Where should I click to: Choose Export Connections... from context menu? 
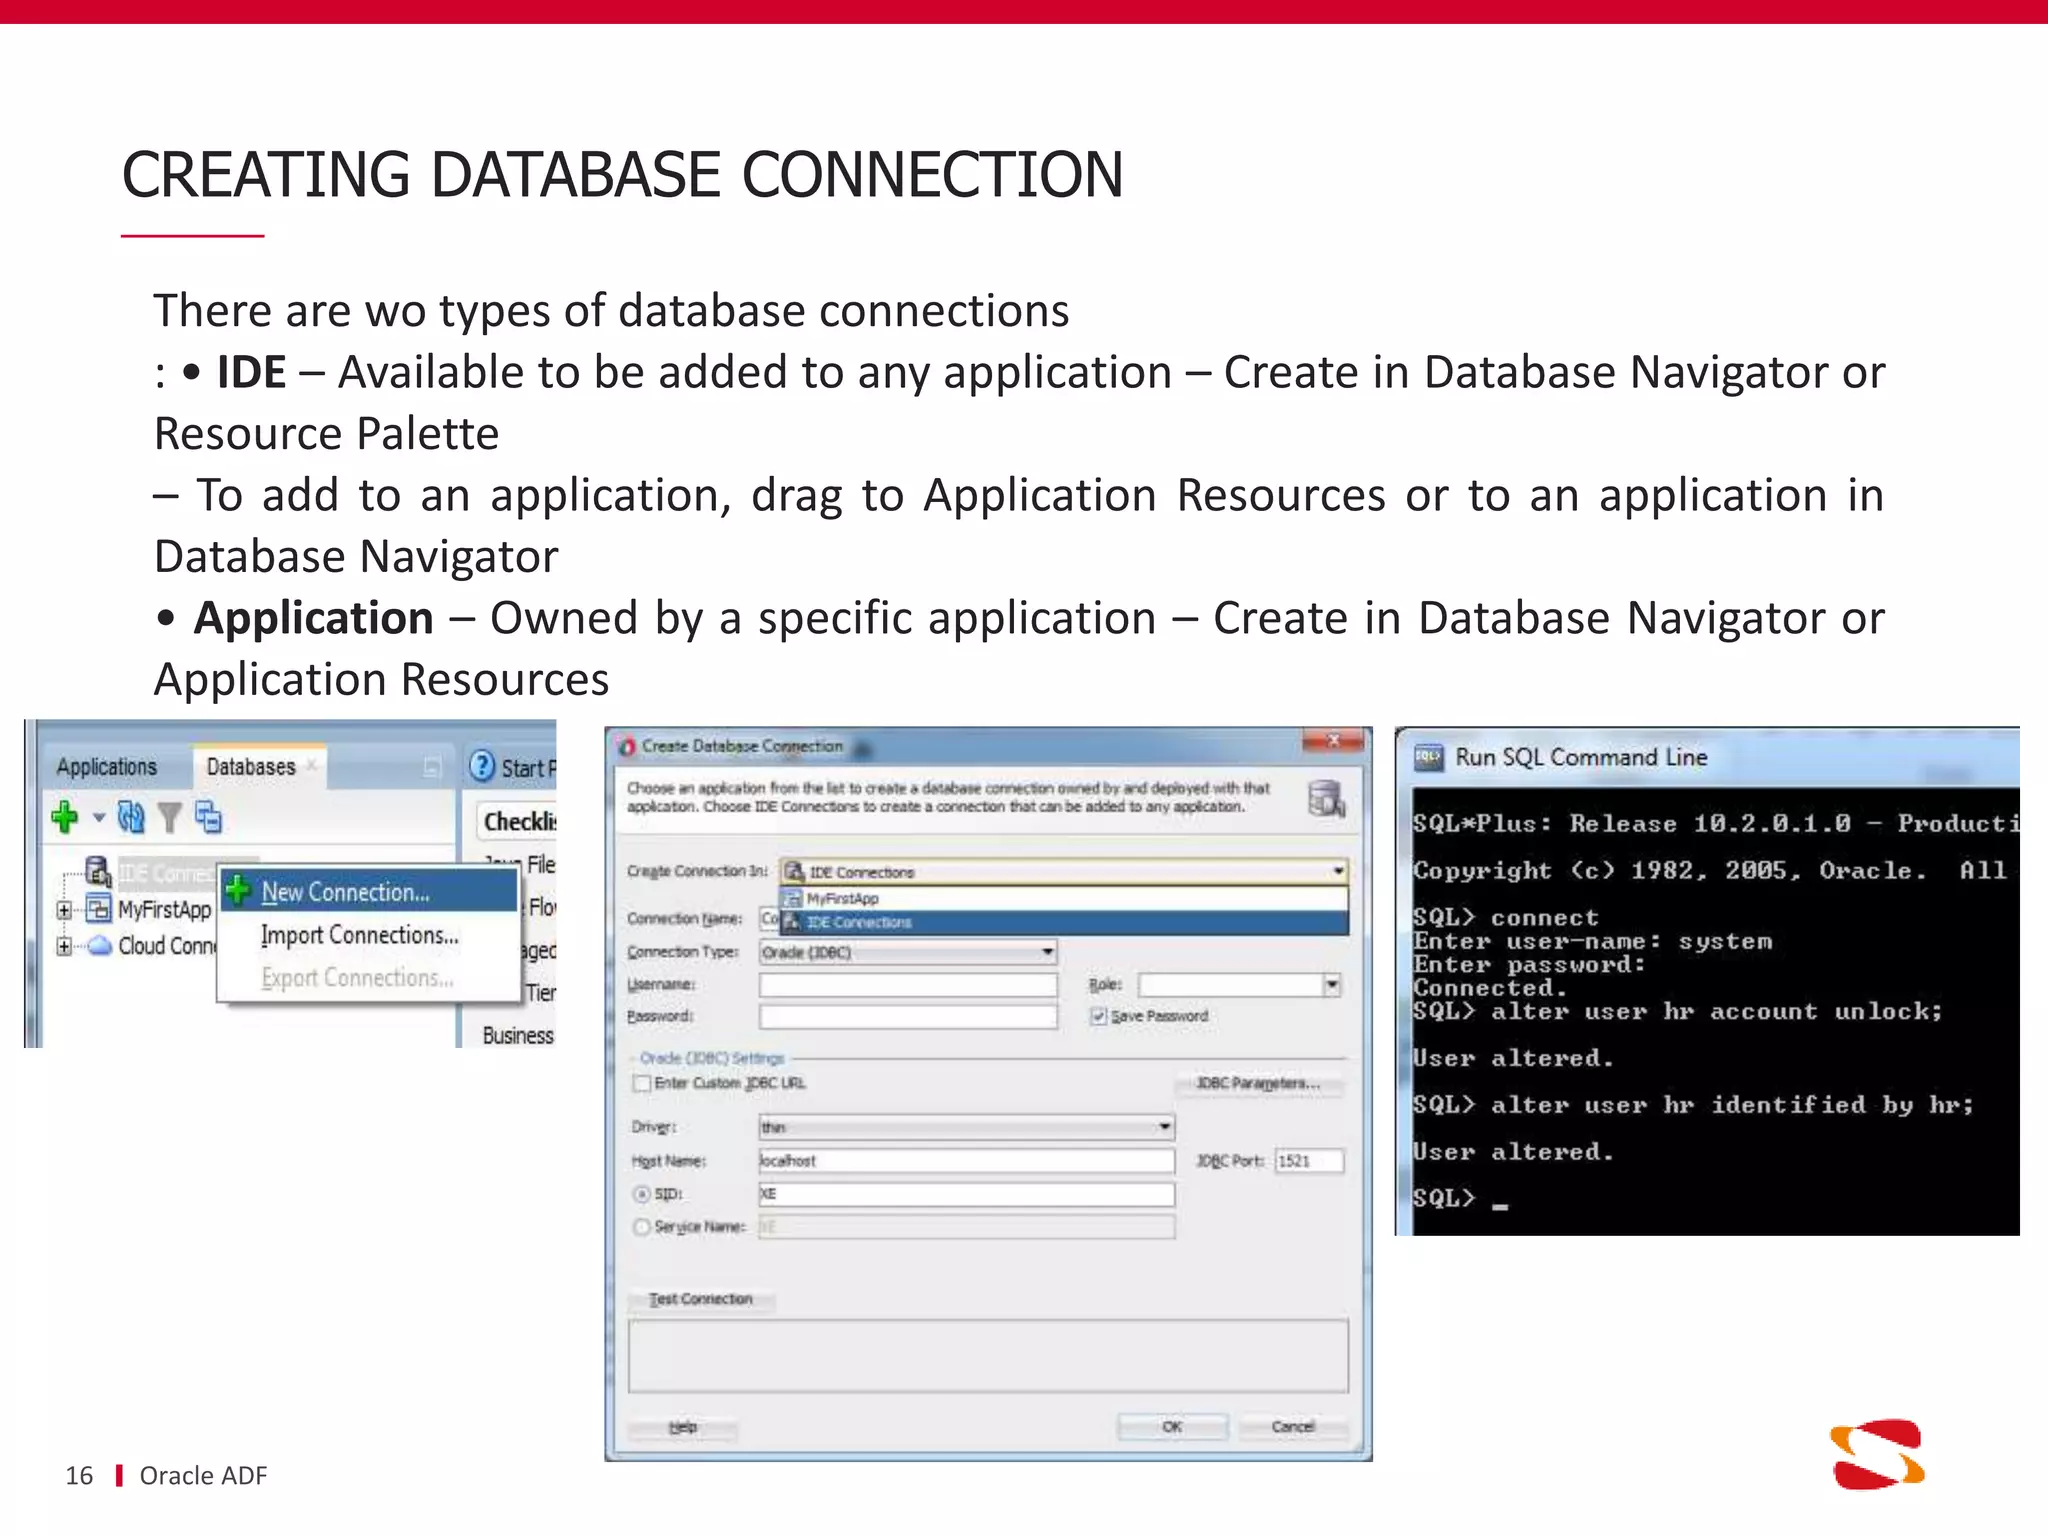369,978
